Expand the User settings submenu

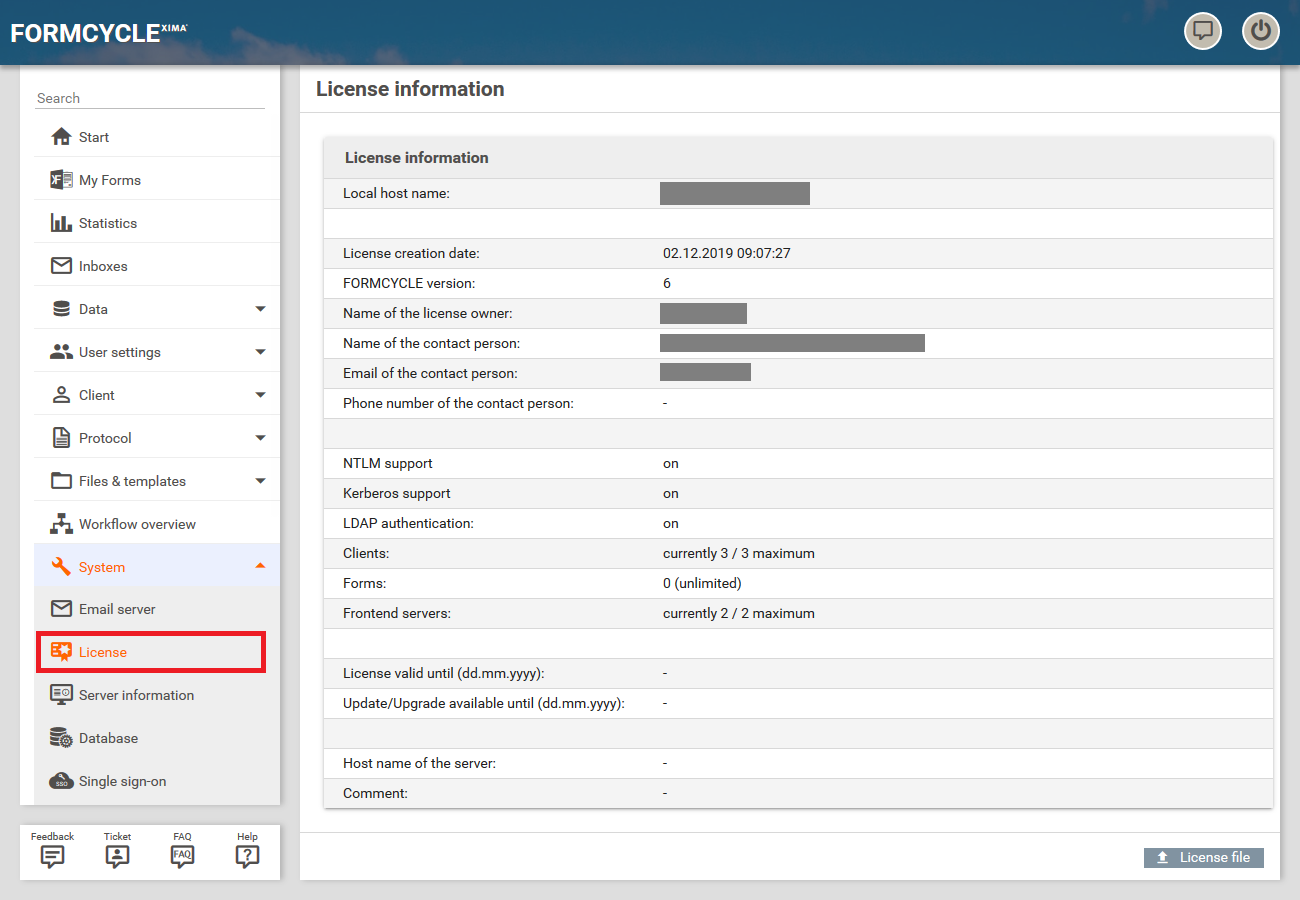pyautogui.click(x=260, y=352)
